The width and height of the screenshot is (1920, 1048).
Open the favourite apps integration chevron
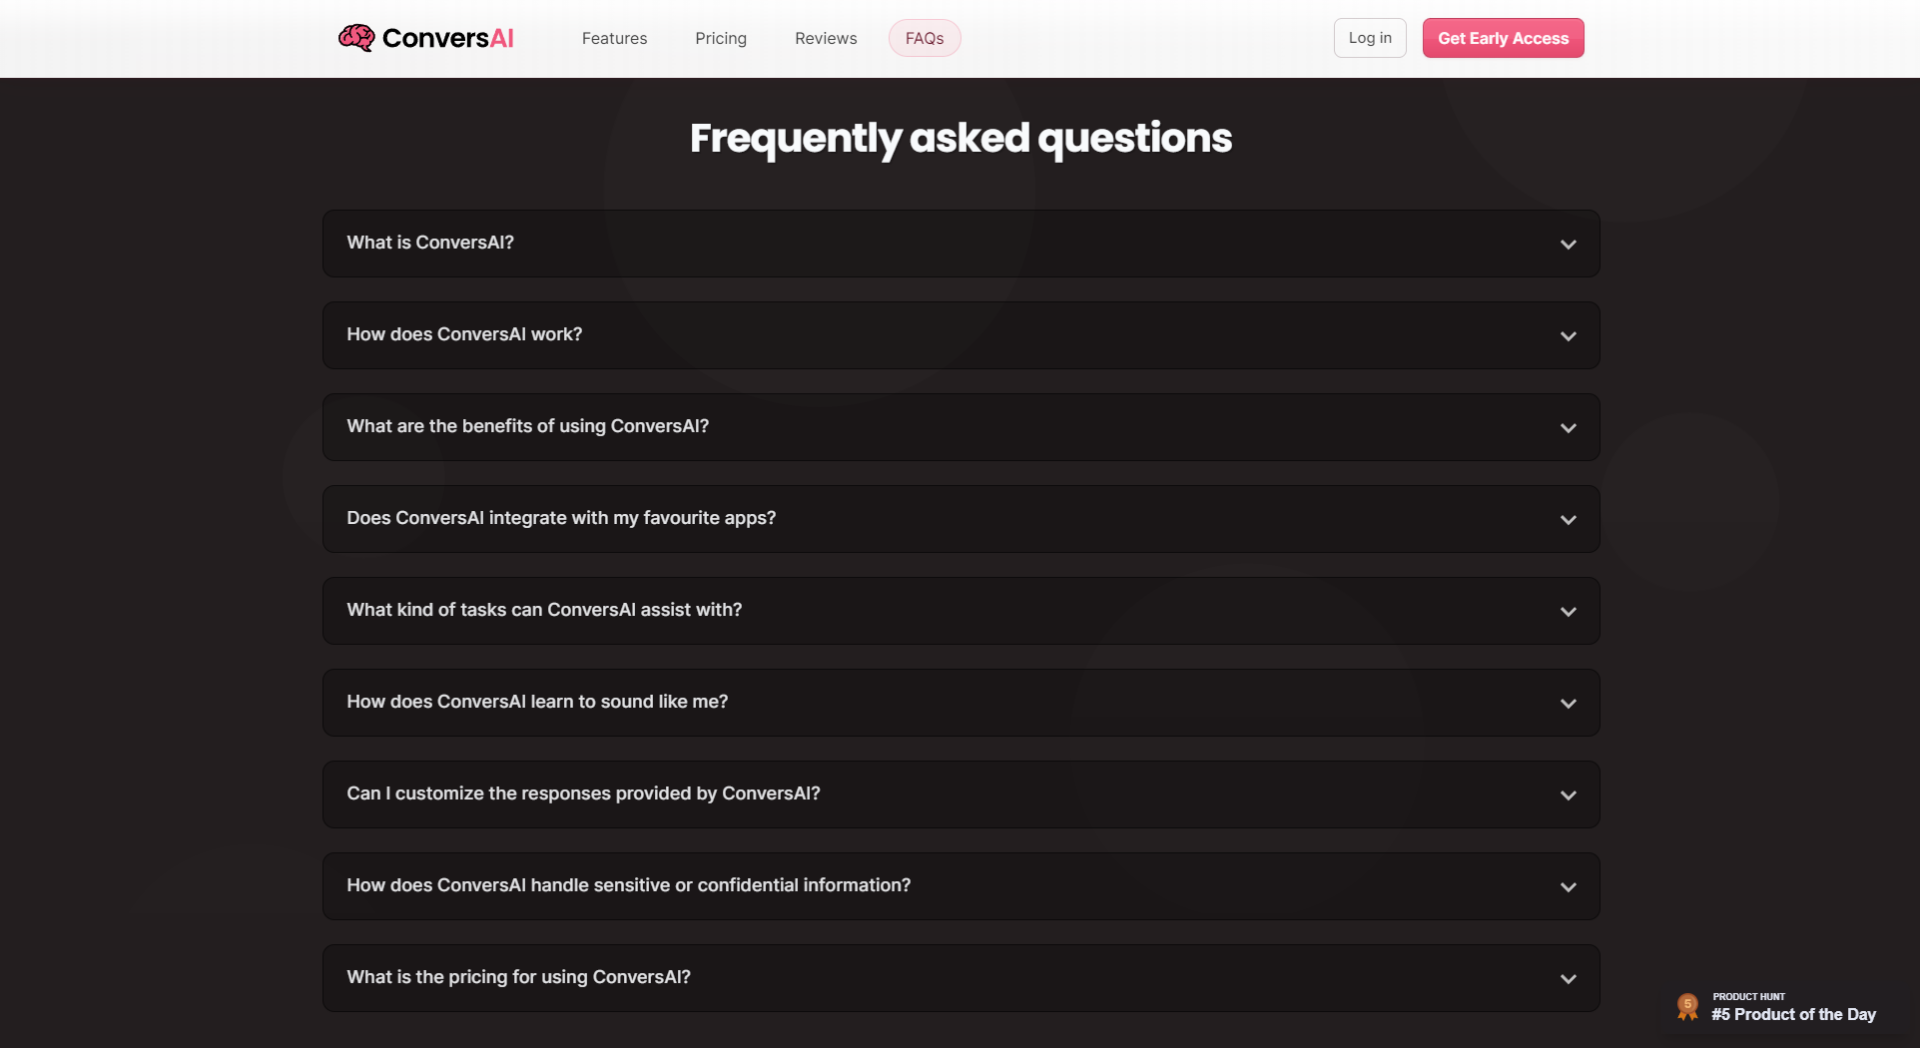pyautogui.click(x=1568, y=520)
